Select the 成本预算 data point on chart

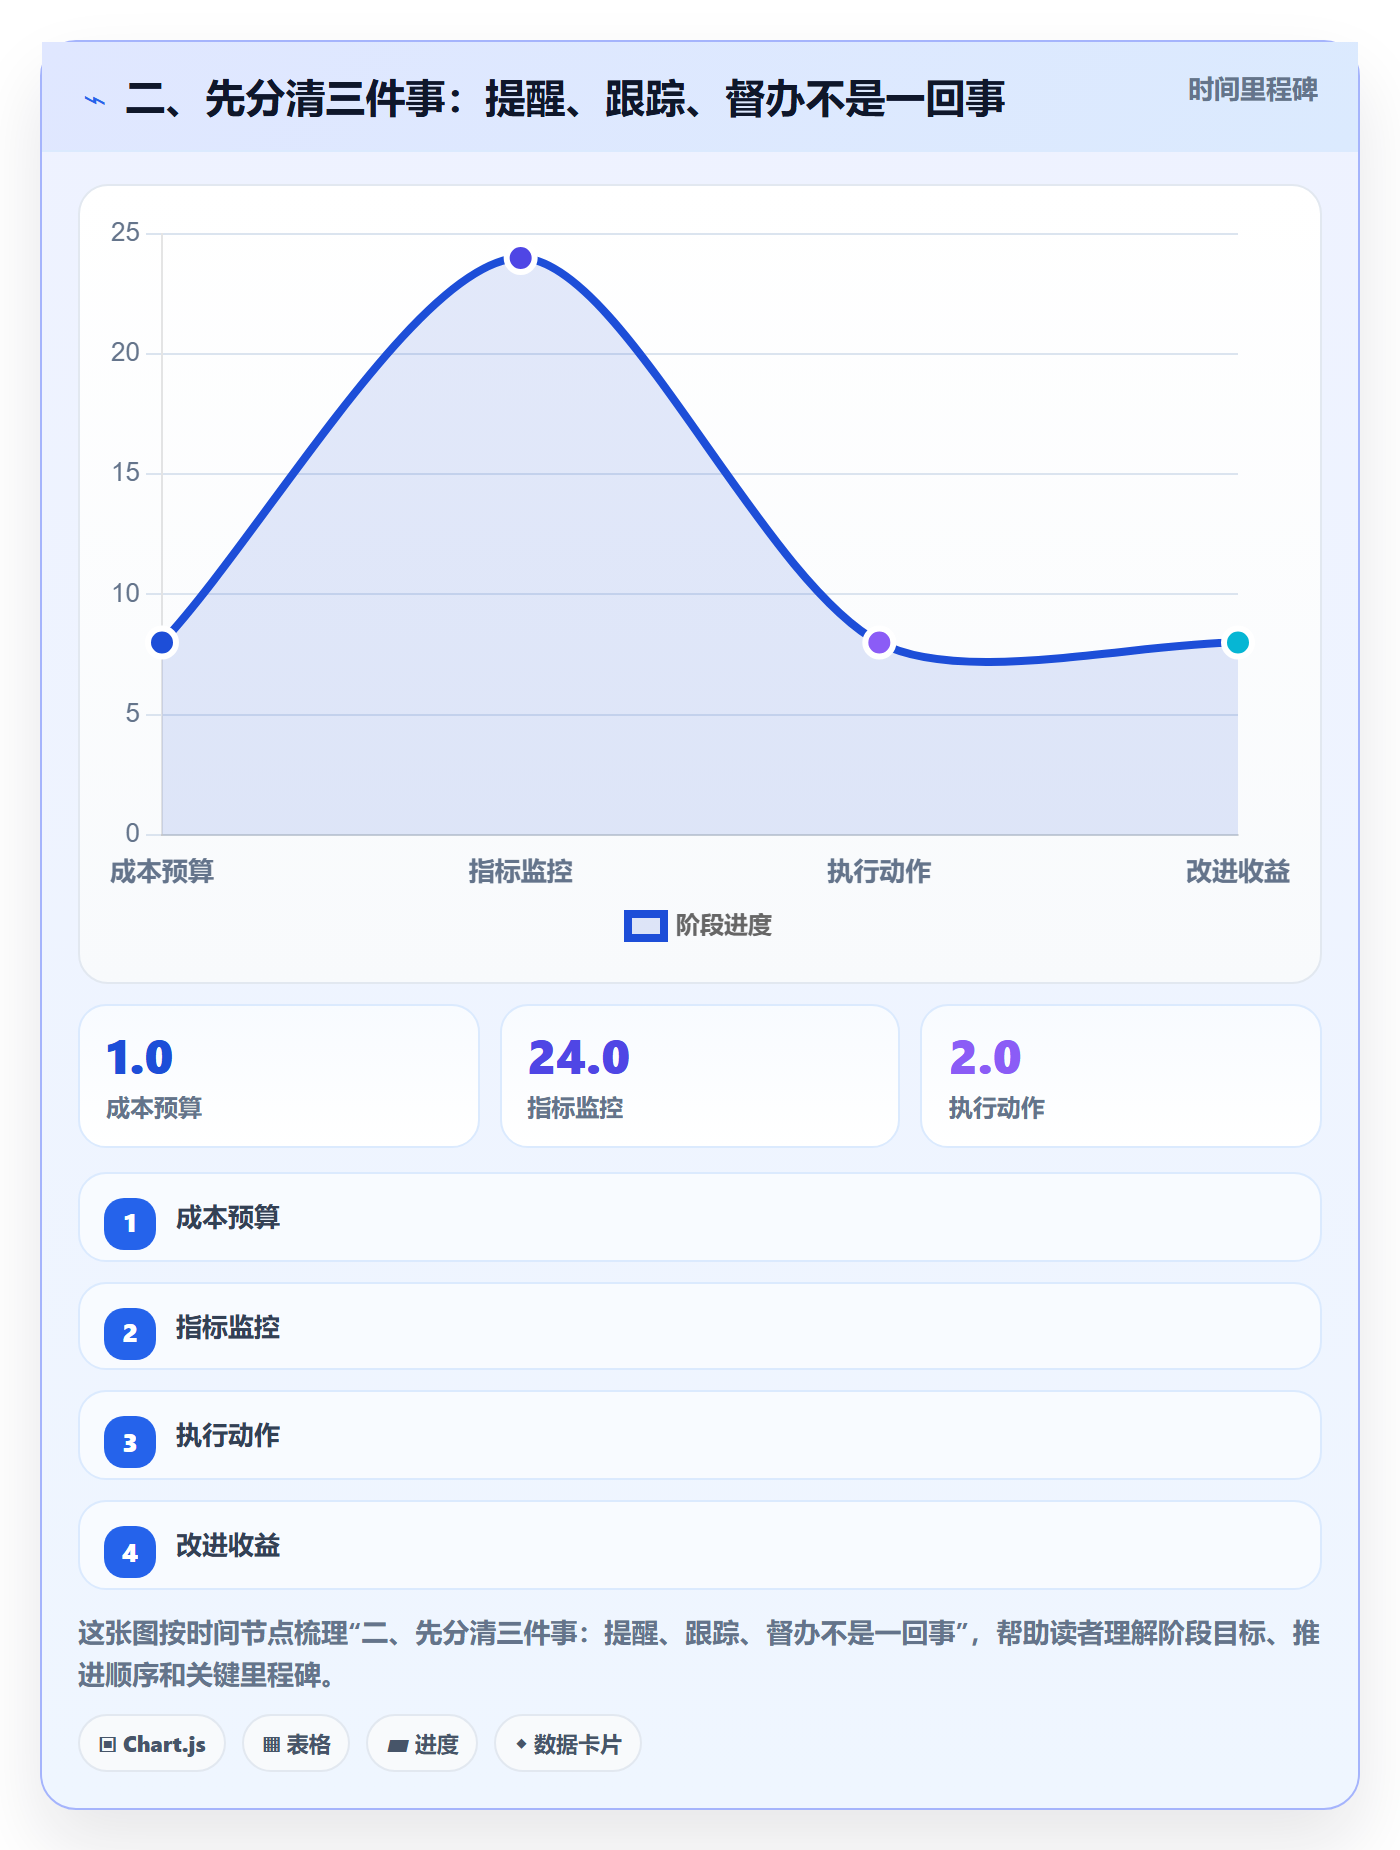162,642
